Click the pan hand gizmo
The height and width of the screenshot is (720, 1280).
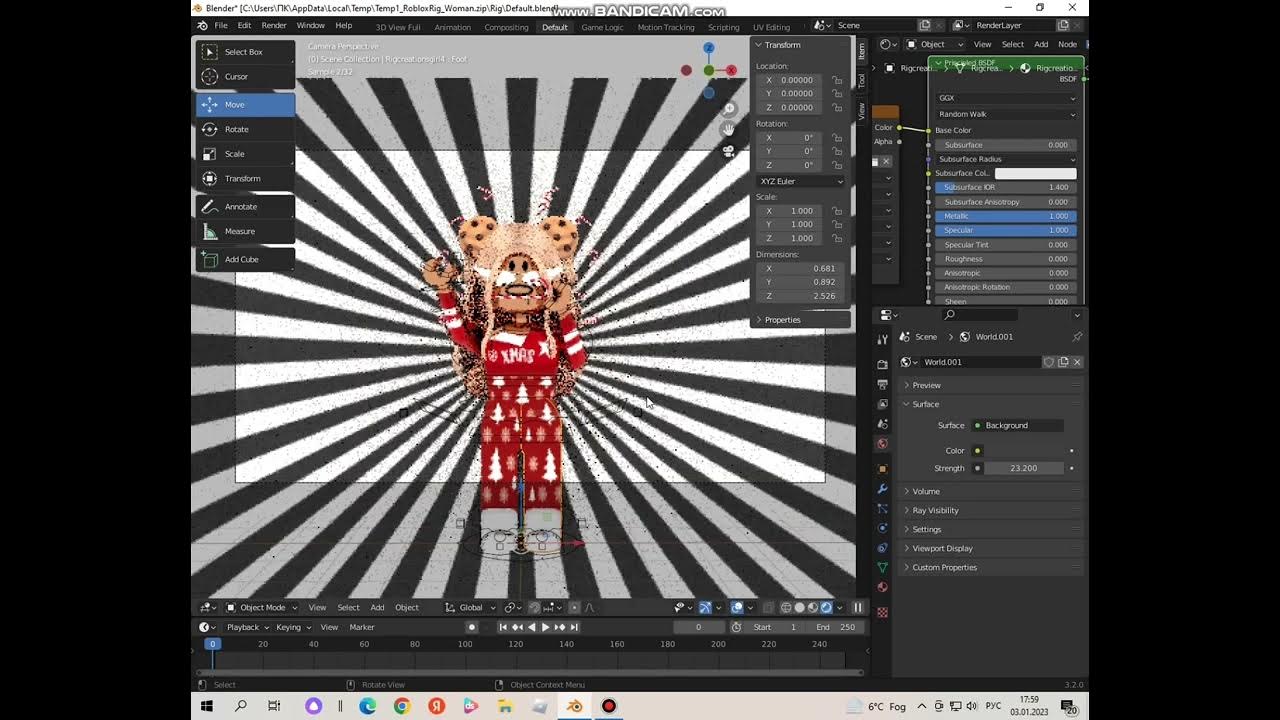tap(729, 130)
